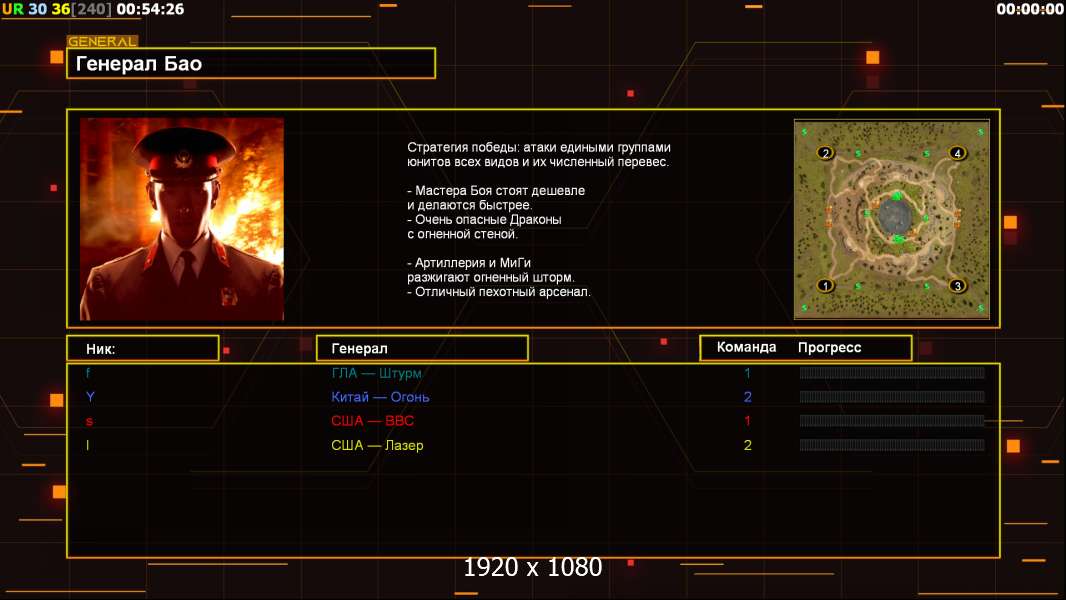Select player 's' nickname row

(89, 421)
